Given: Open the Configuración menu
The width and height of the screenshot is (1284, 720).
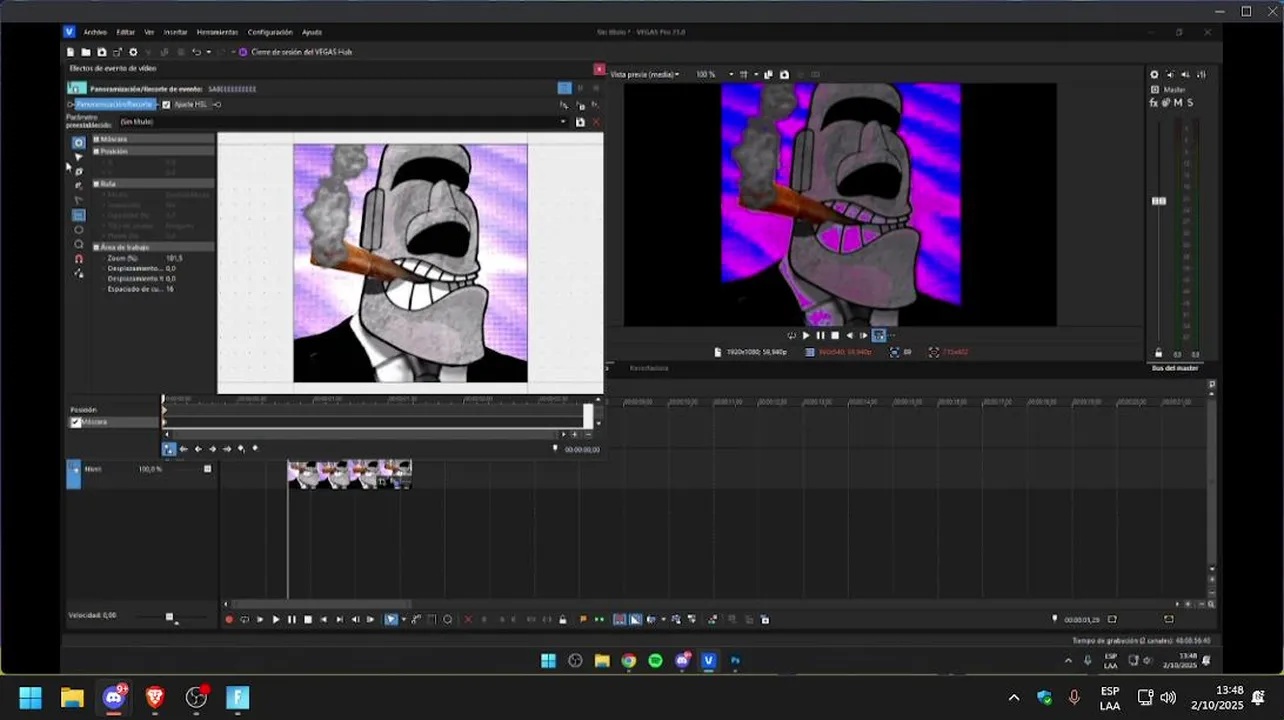Looking at the screenshot, I should coord(270,32).
